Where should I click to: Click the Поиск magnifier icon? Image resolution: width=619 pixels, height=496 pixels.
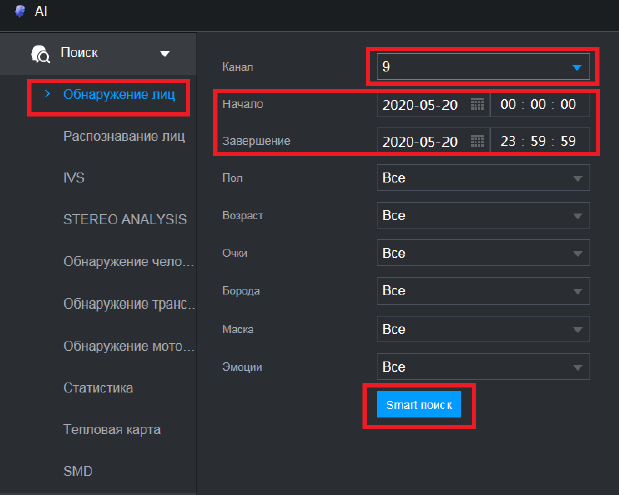pyautogui.click(x=41, y=53)
